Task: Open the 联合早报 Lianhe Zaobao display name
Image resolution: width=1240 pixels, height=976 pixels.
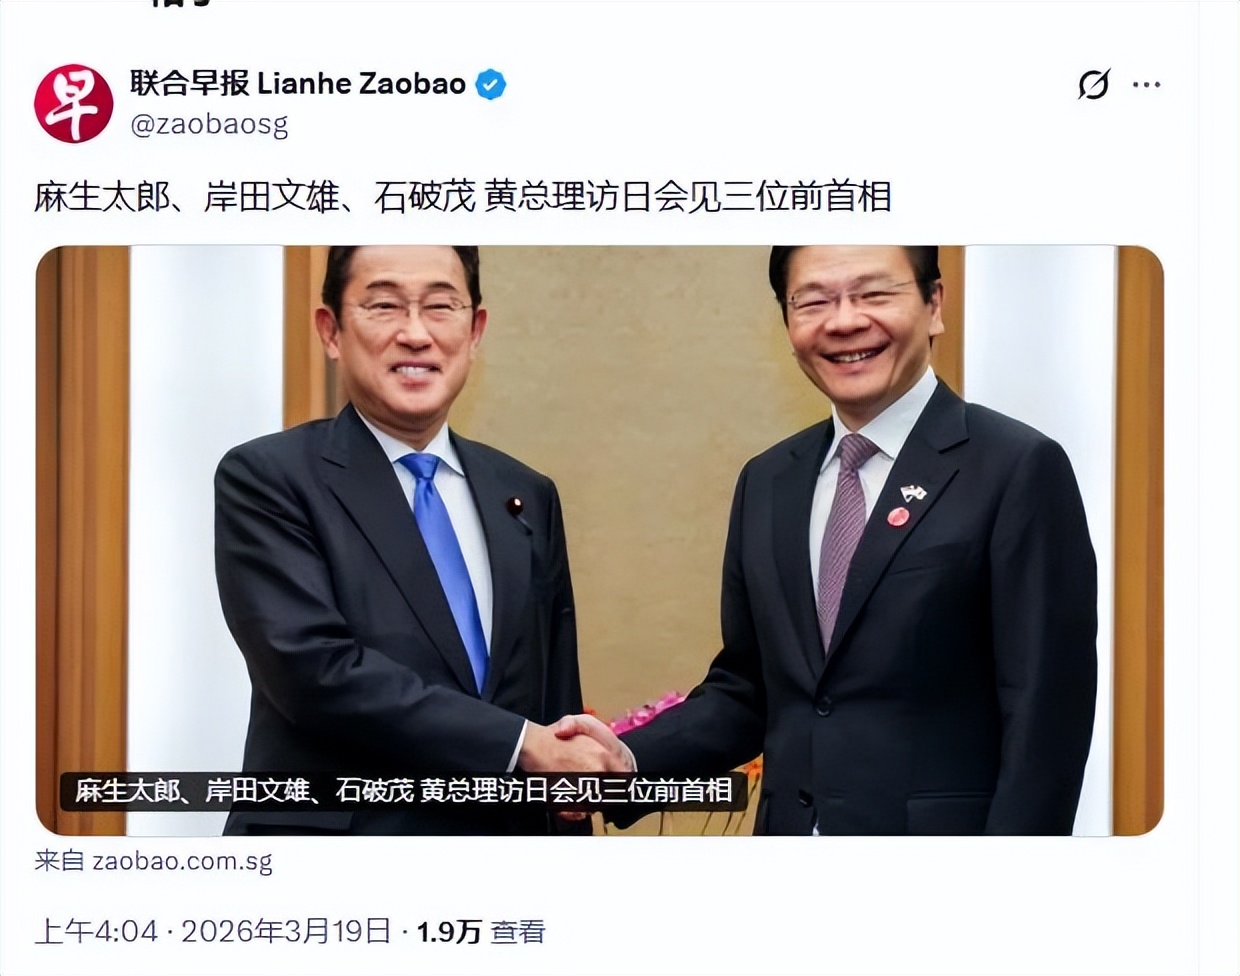Action: tap(297, 84)
